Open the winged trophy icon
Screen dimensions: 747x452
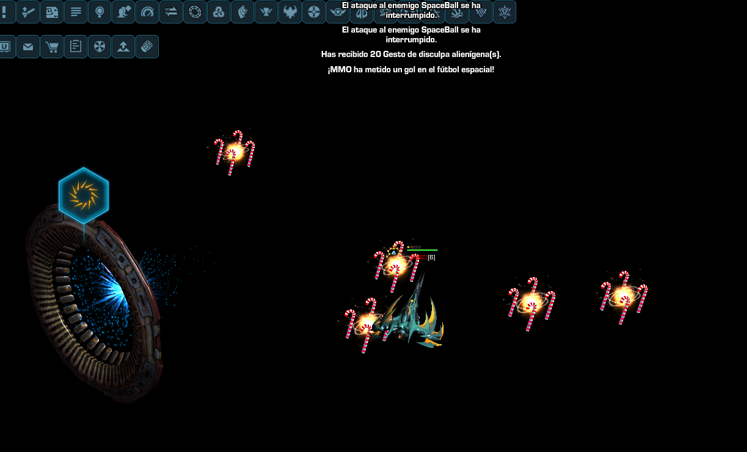pos(266,12)
